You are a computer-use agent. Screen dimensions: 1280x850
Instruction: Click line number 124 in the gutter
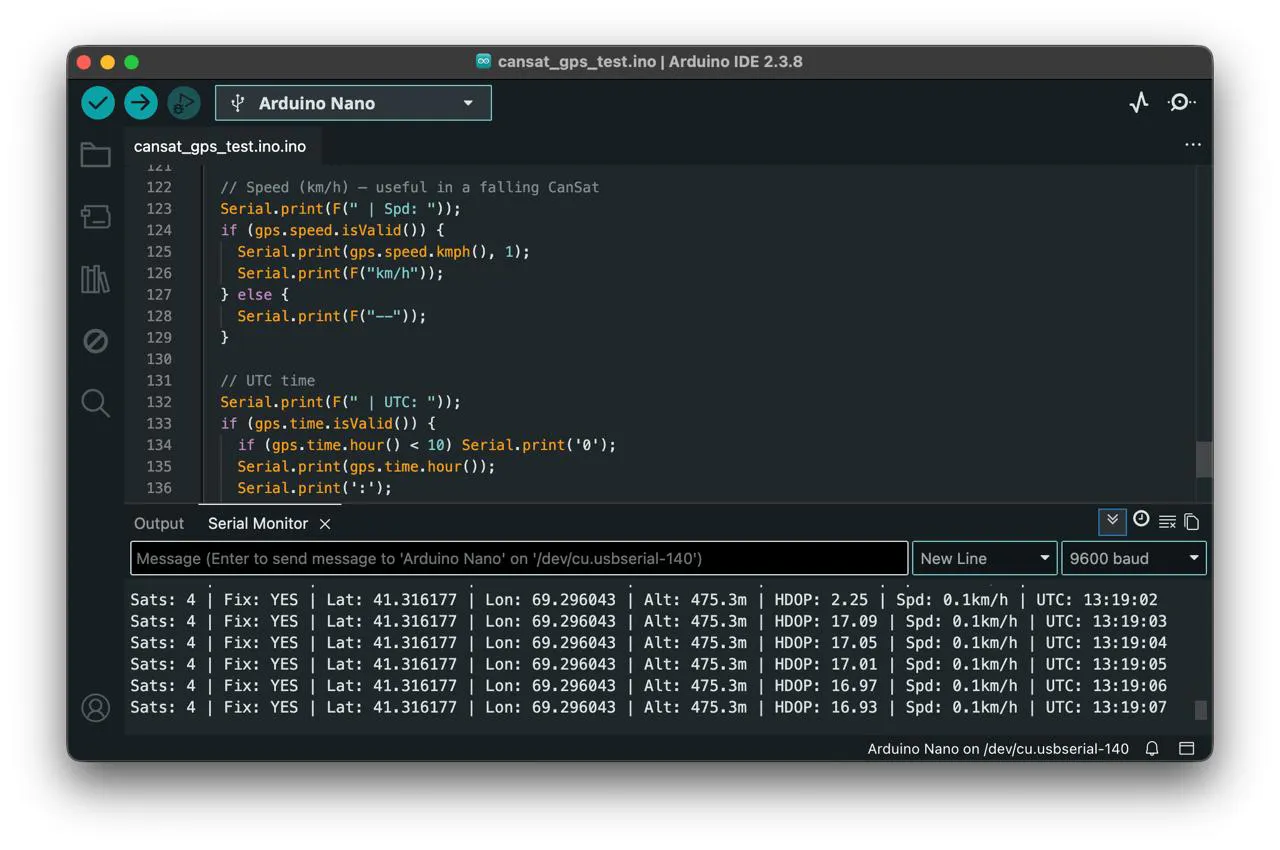(x=159, y=230)
